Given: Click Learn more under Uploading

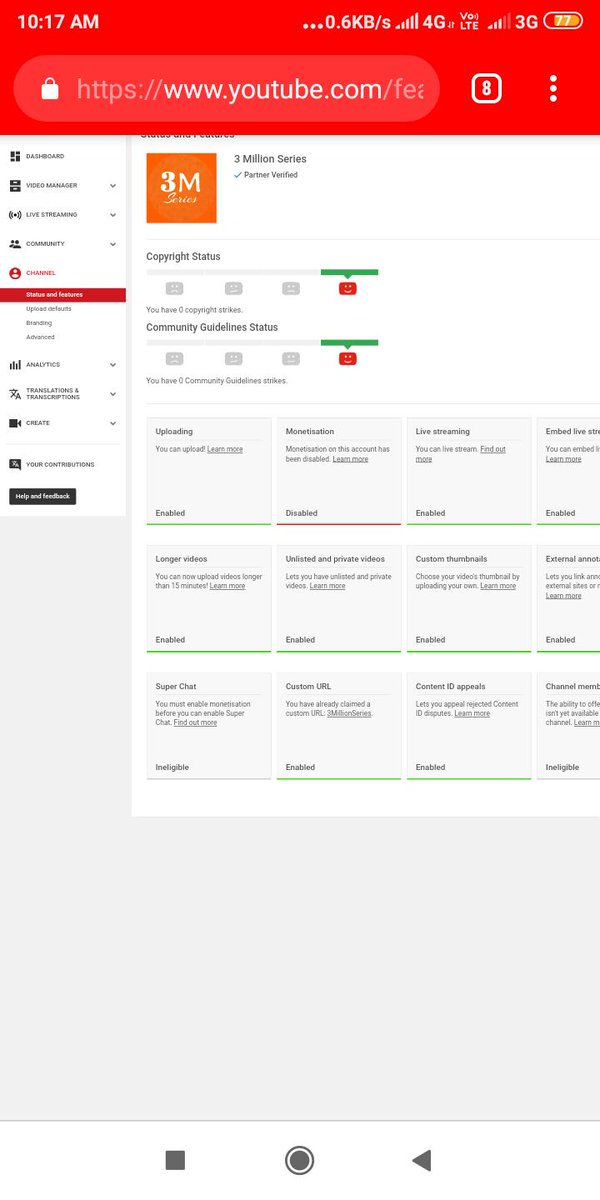Looking at the screenshot, I should pos(225,449).
